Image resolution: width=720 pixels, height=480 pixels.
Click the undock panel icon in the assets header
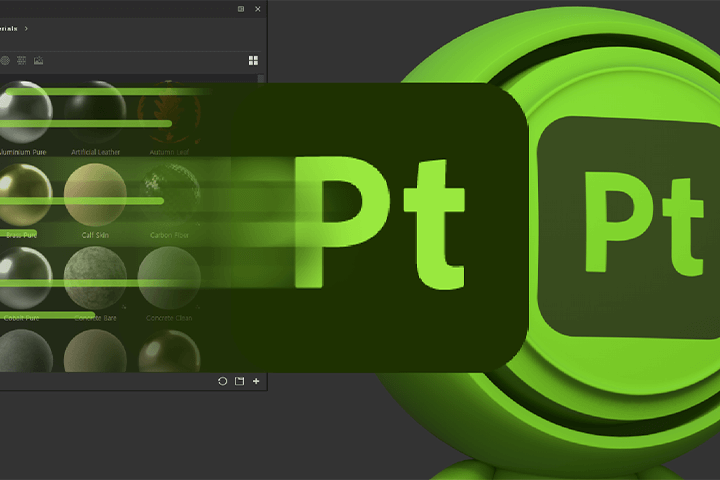241,9
